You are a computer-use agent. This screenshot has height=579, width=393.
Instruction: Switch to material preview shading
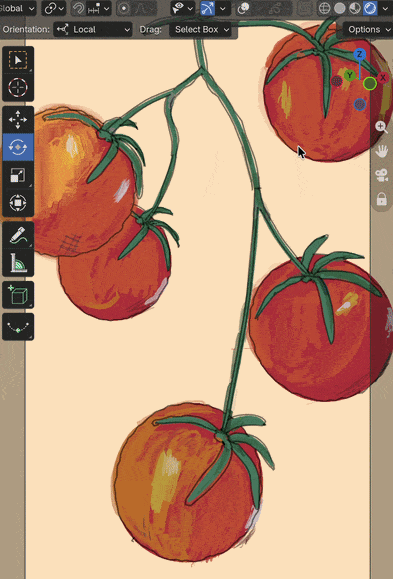pyautogui.click(x=355, y=8)
